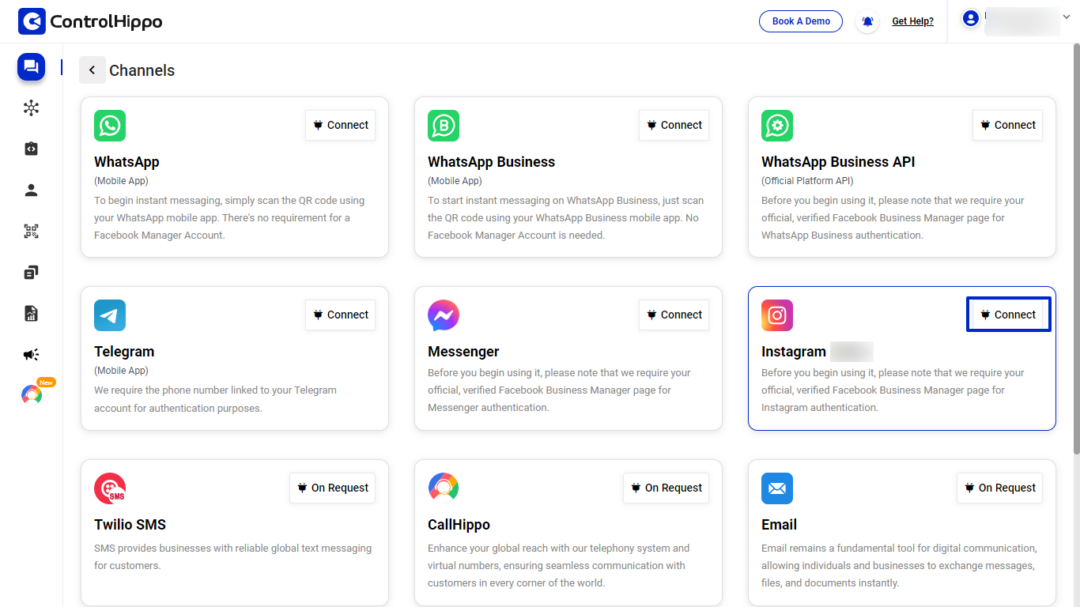The height and width of the screenshot is (607, 1080).
Task: Click On Request for Twilio SMS
Action: (332, 488)
